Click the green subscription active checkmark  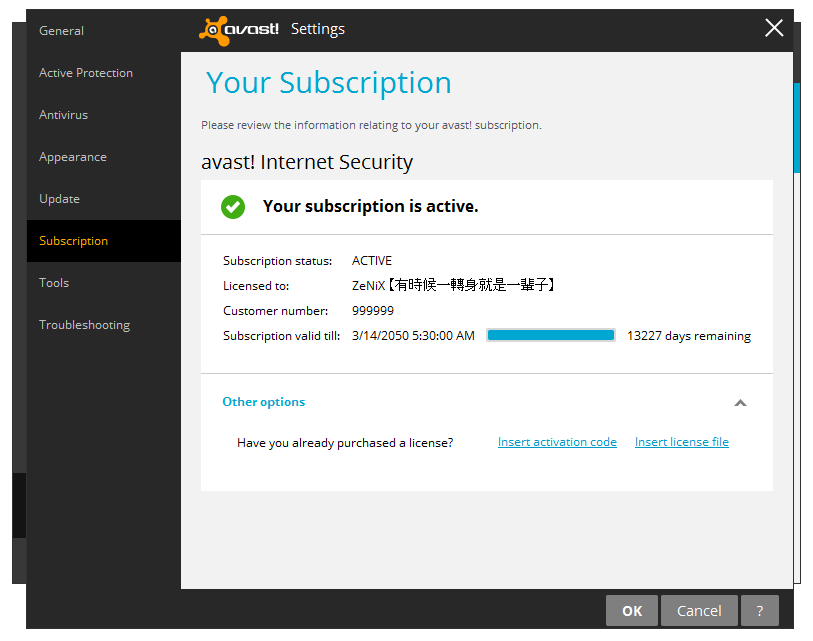(233, 207)
